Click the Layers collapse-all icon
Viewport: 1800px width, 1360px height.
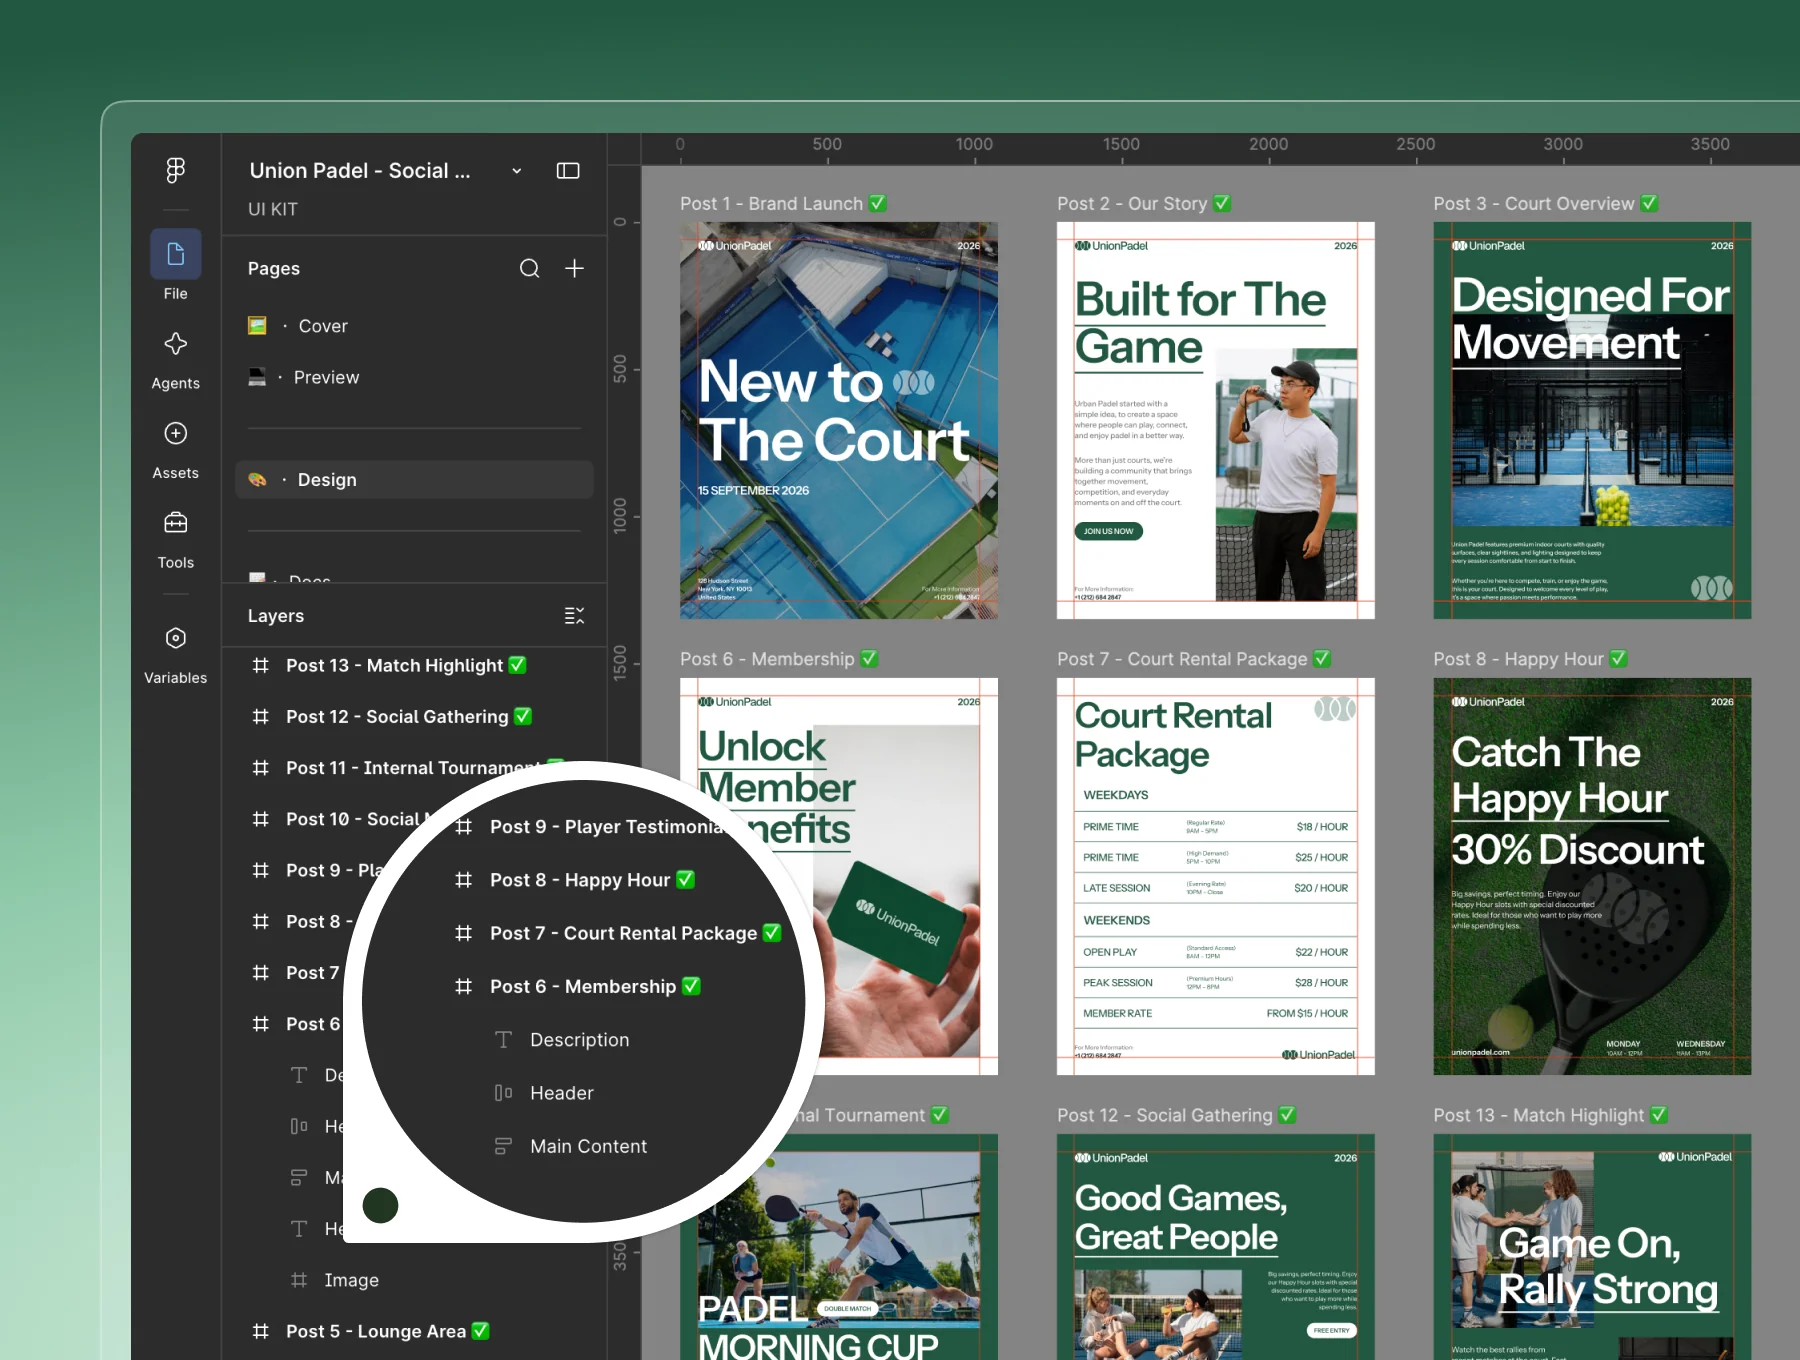pyautogui.click(x=574, y=616)
